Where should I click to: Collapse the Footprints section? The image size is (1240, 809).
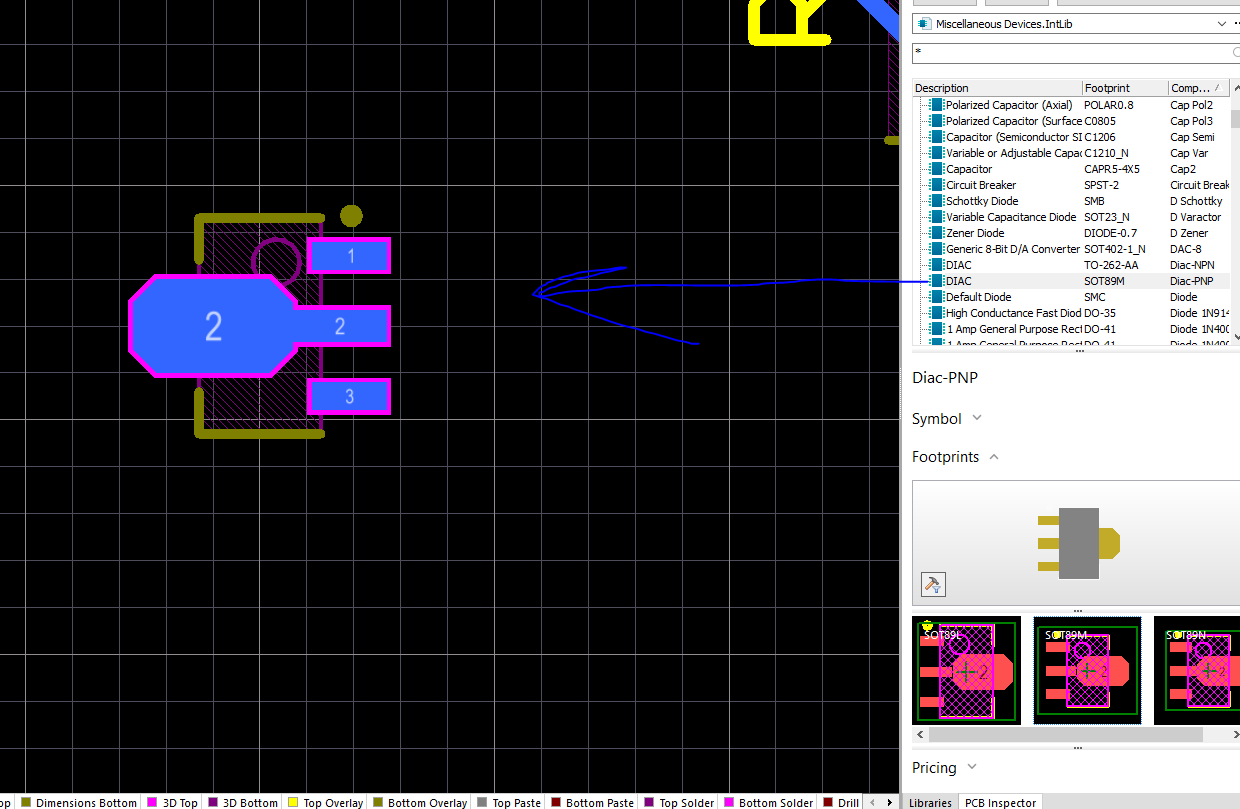tap(994, 457)
